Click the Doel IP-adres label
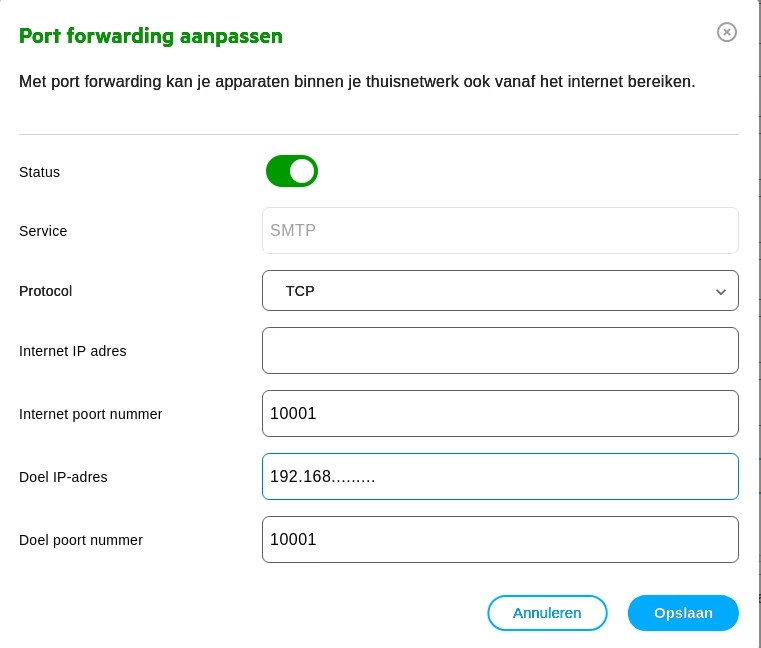This screenshot has width=761, height=648. point(63,477)
